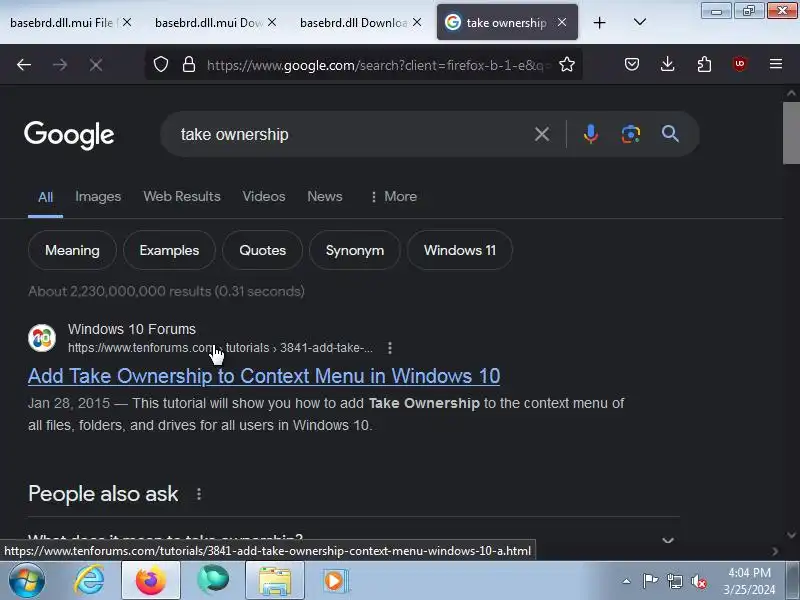This screenshot has height=600, width=800.
Task: Select the All results tab
Action: (45, 197)
